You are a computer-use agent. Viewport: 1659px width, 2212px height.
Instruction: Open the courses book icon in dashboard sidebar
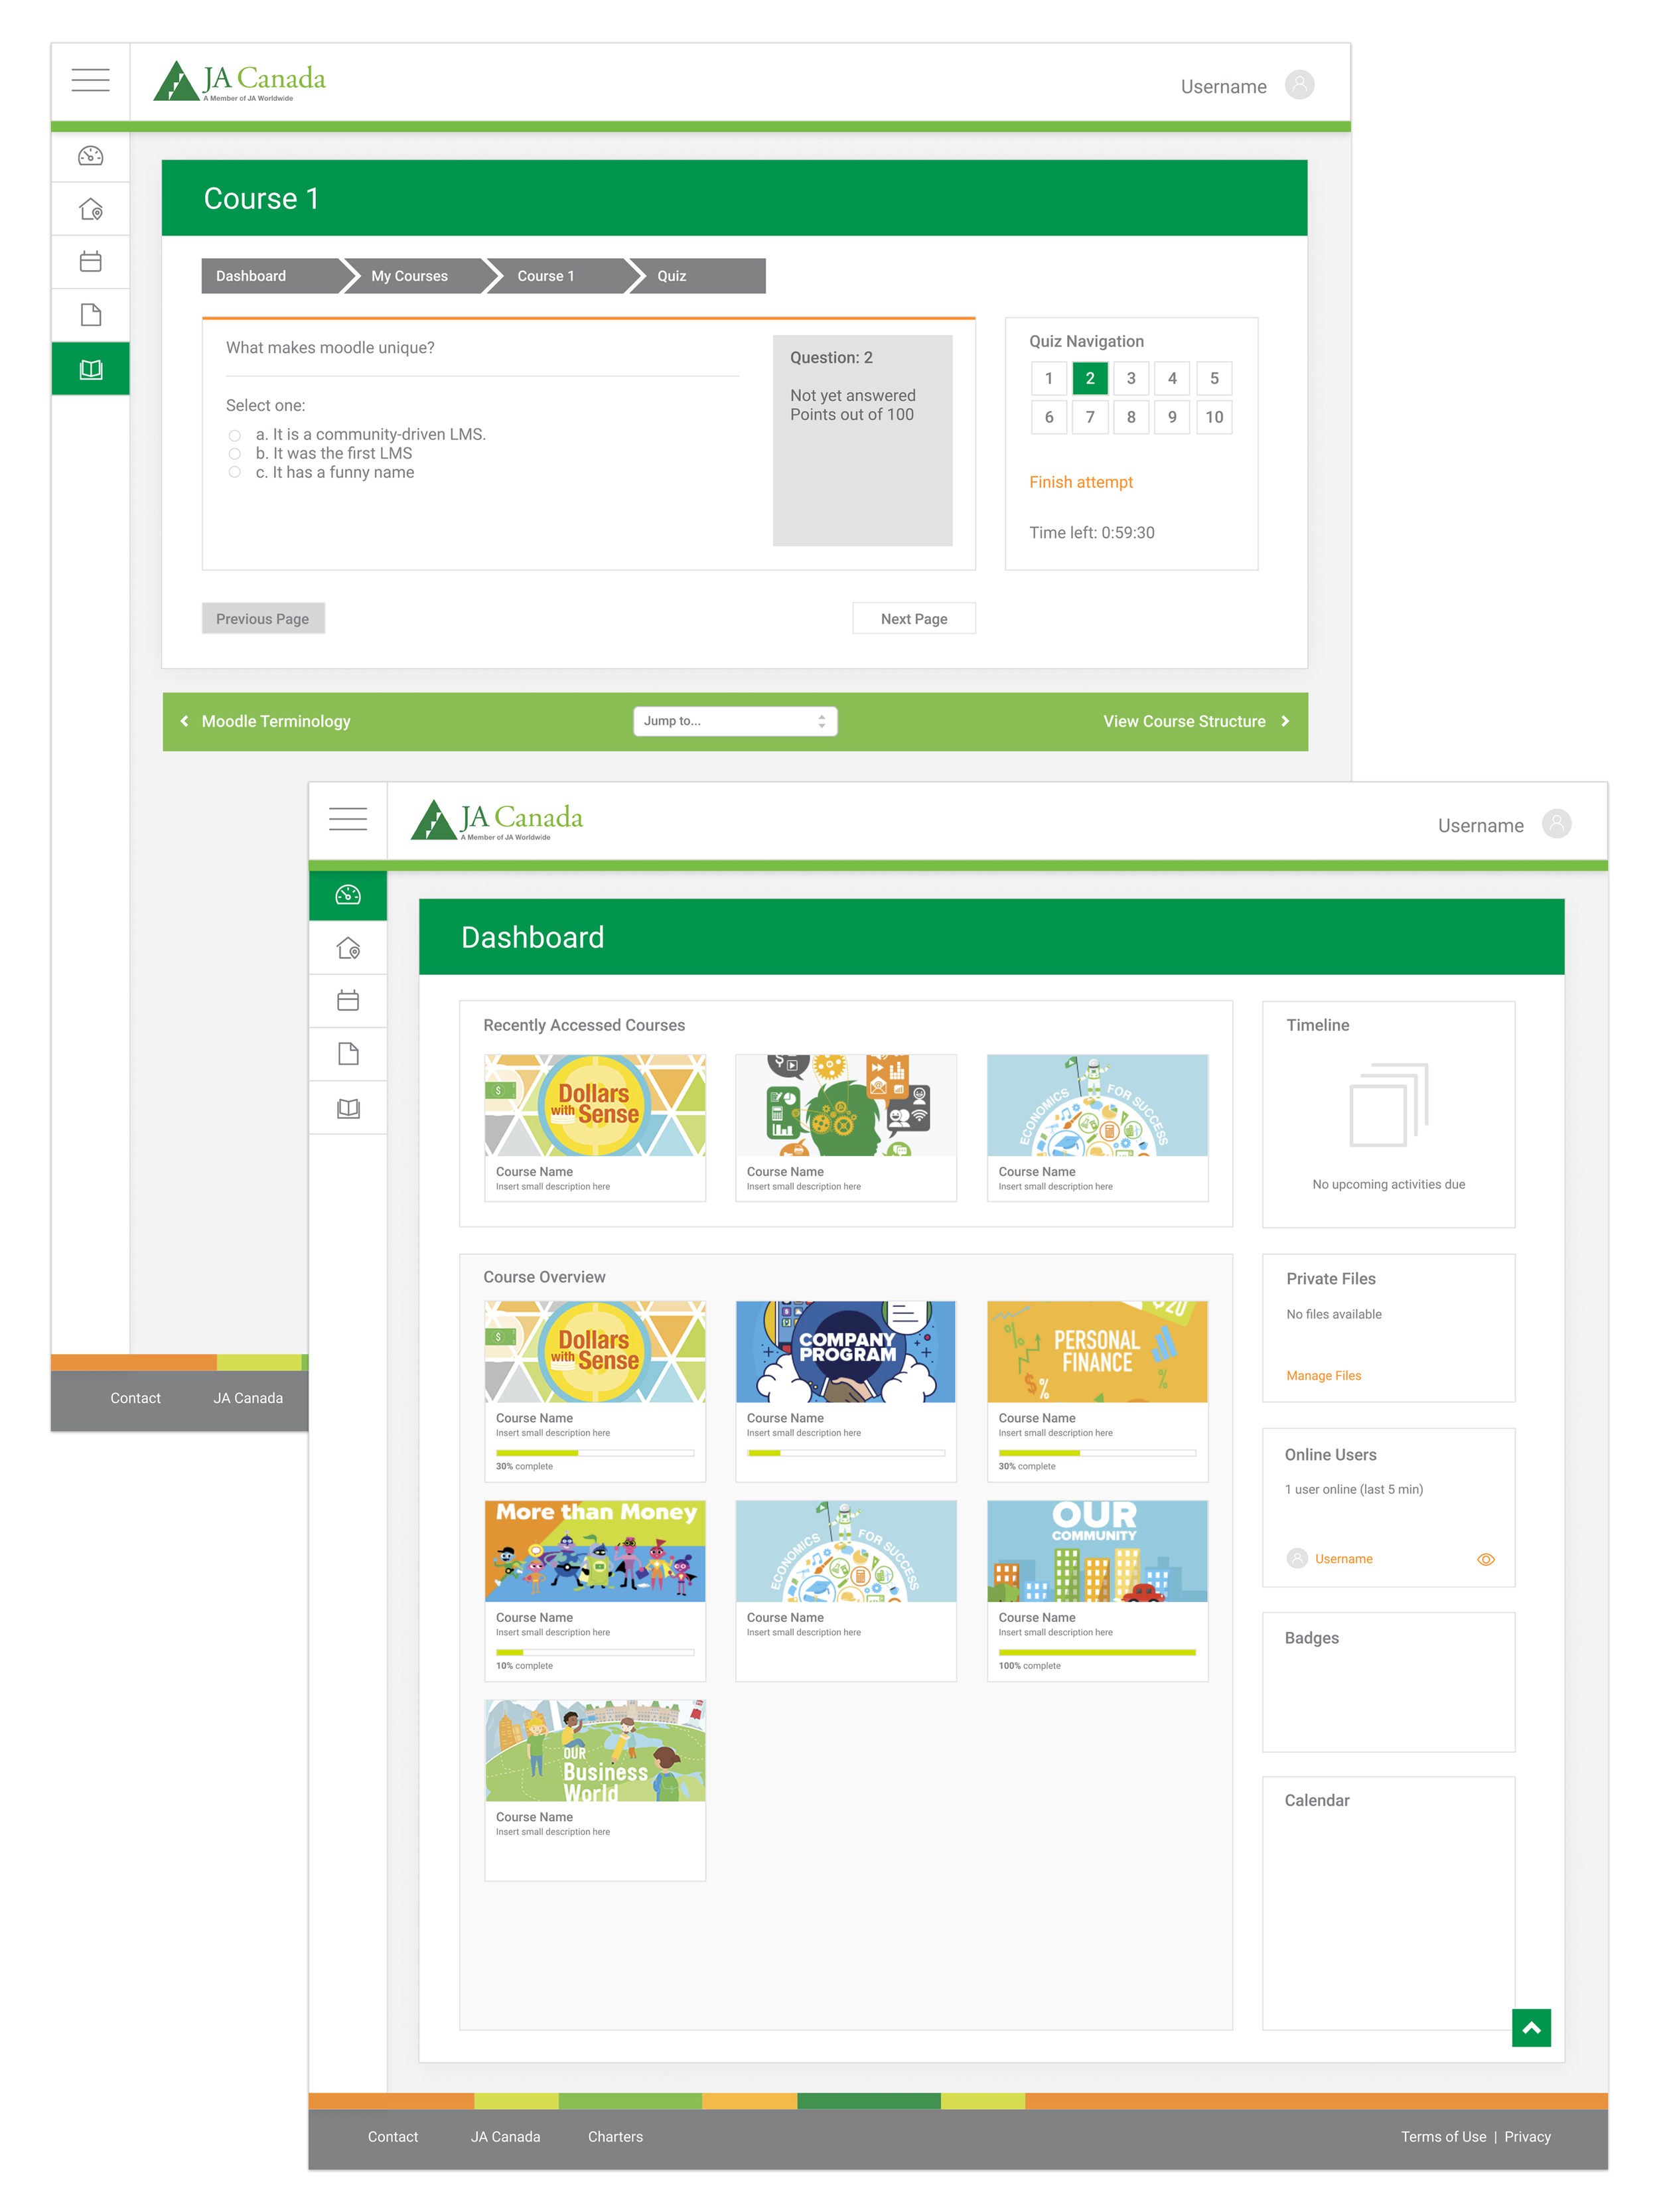tap(348, 1108)
